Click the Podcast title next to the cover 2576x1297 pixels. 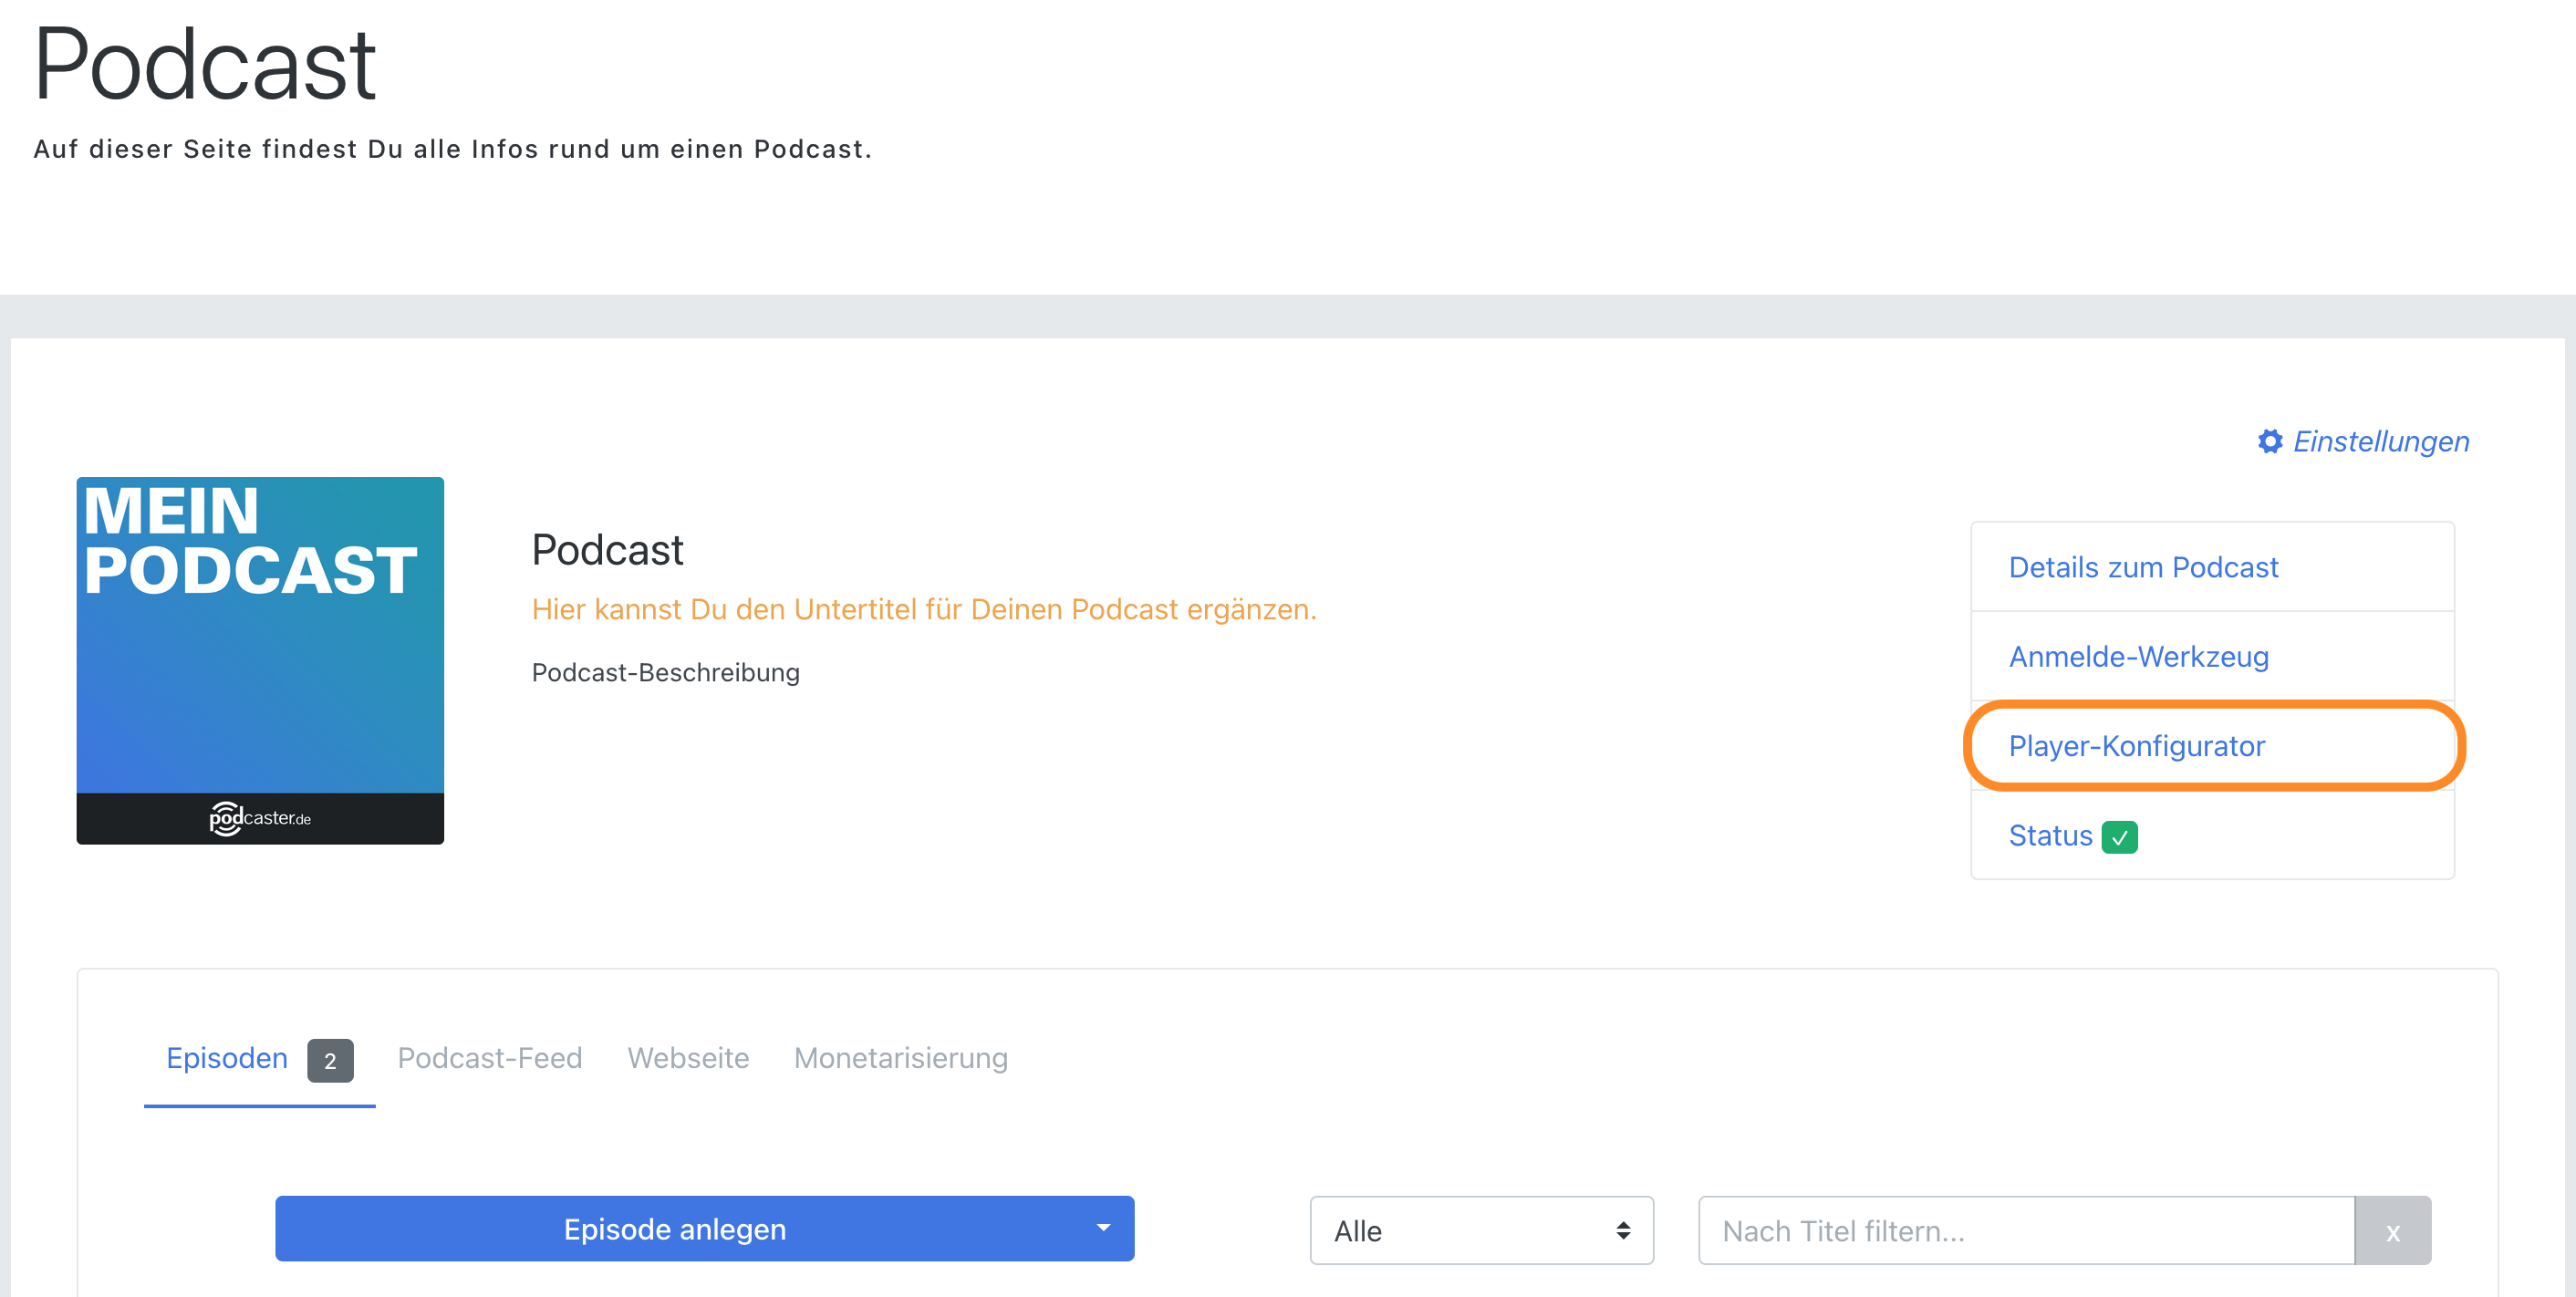pos(607,550)
